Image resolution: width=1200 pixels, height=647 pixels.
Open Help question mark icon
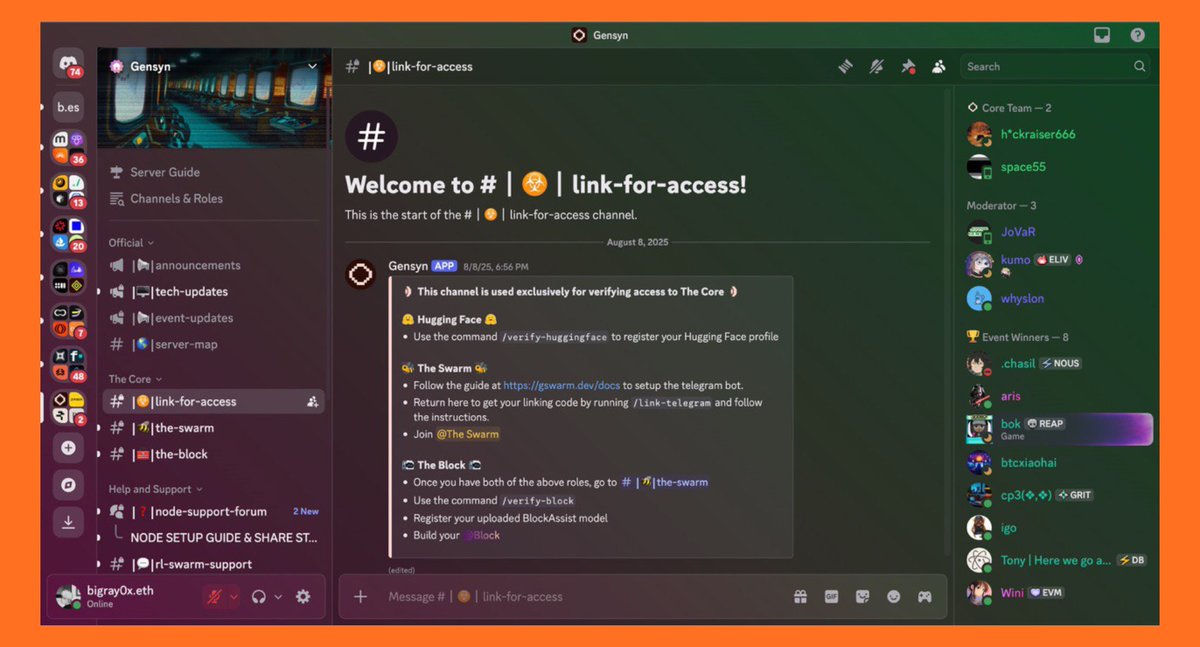1138,35
